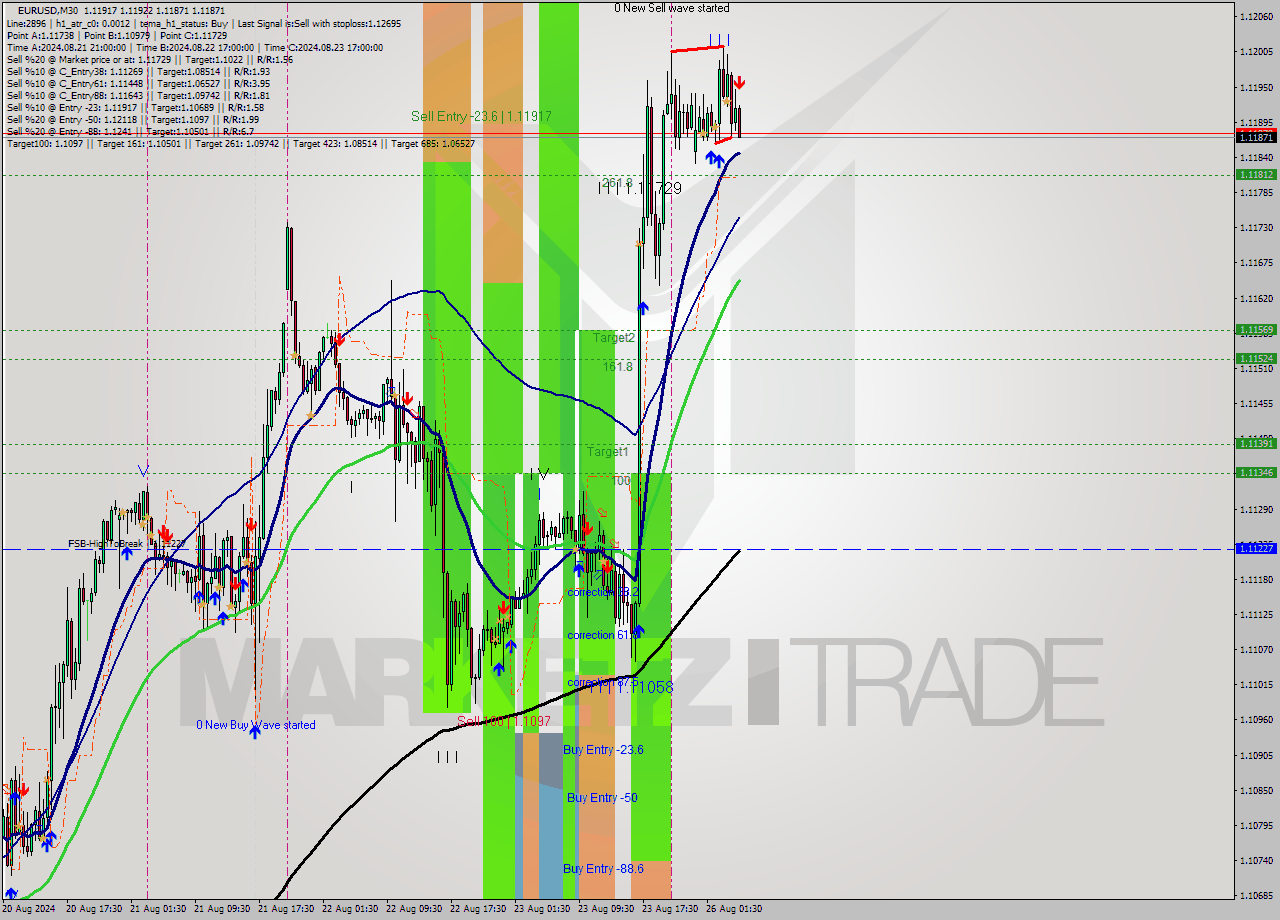Click the 'Sell %10 @ C_Entry61' line
1280x920 pixels.
[138, 83]
